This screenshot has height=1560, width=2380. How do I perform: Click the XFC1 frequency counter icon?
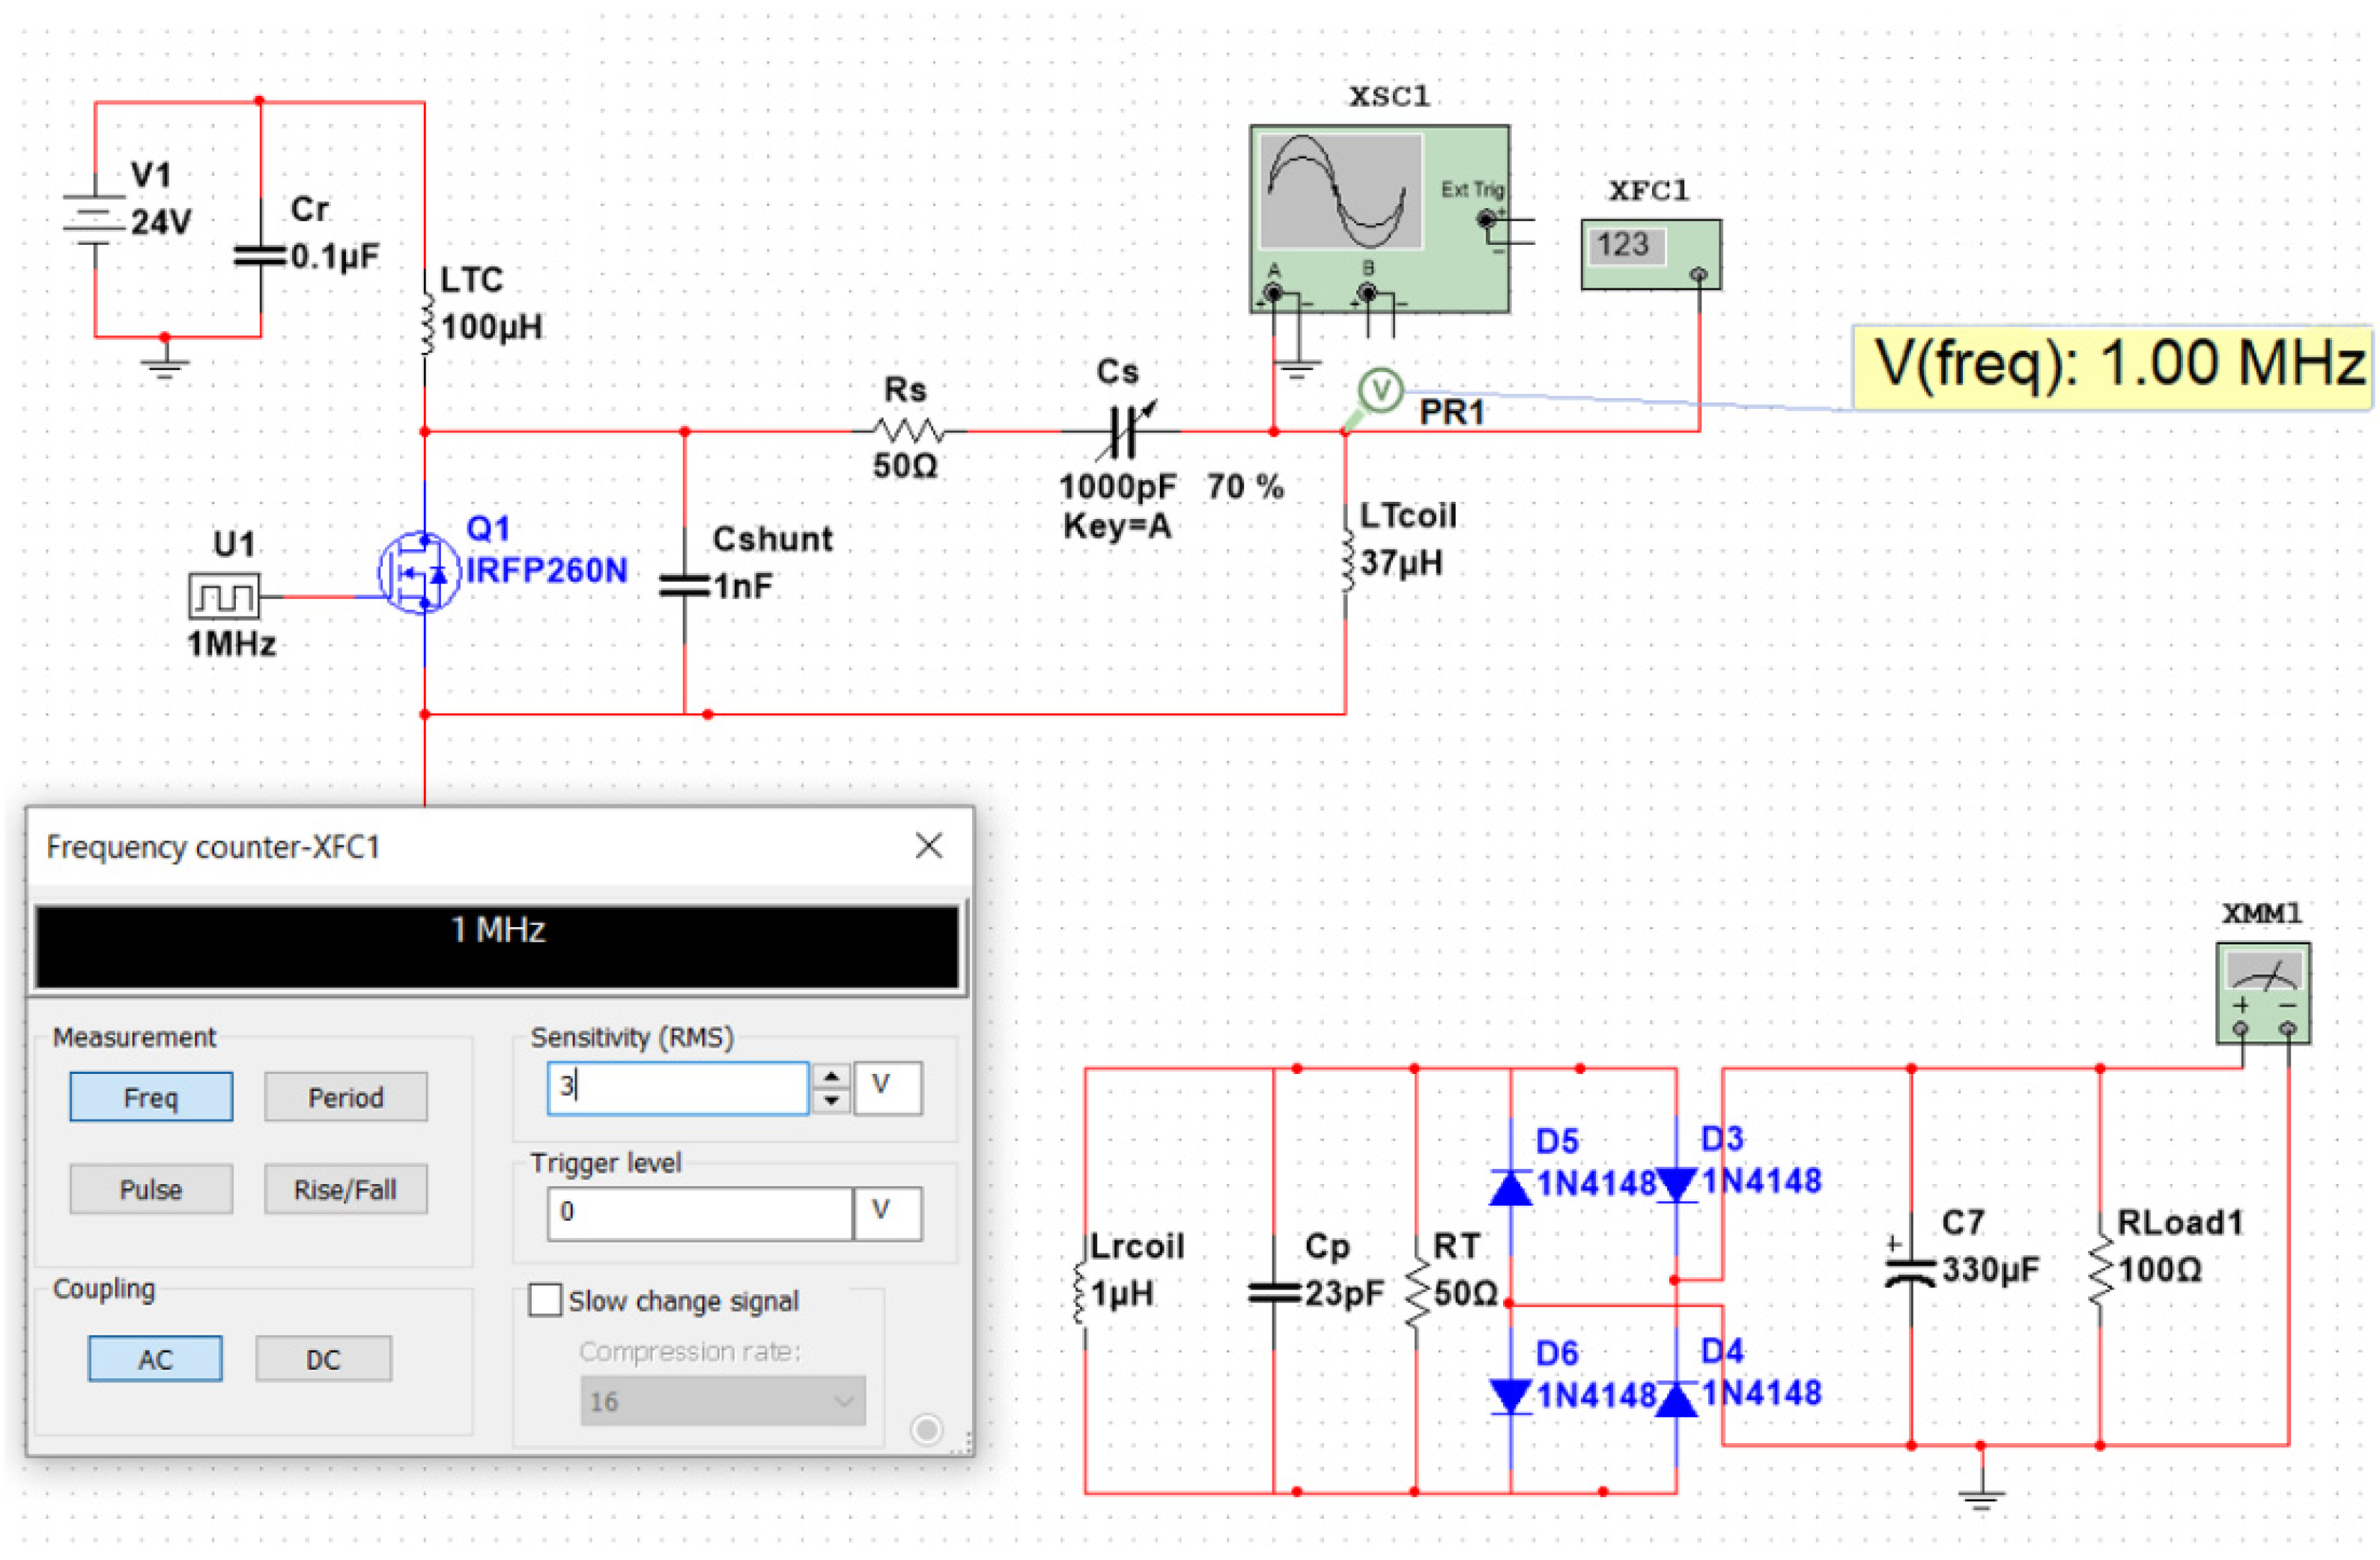[x=1650, y=254]
